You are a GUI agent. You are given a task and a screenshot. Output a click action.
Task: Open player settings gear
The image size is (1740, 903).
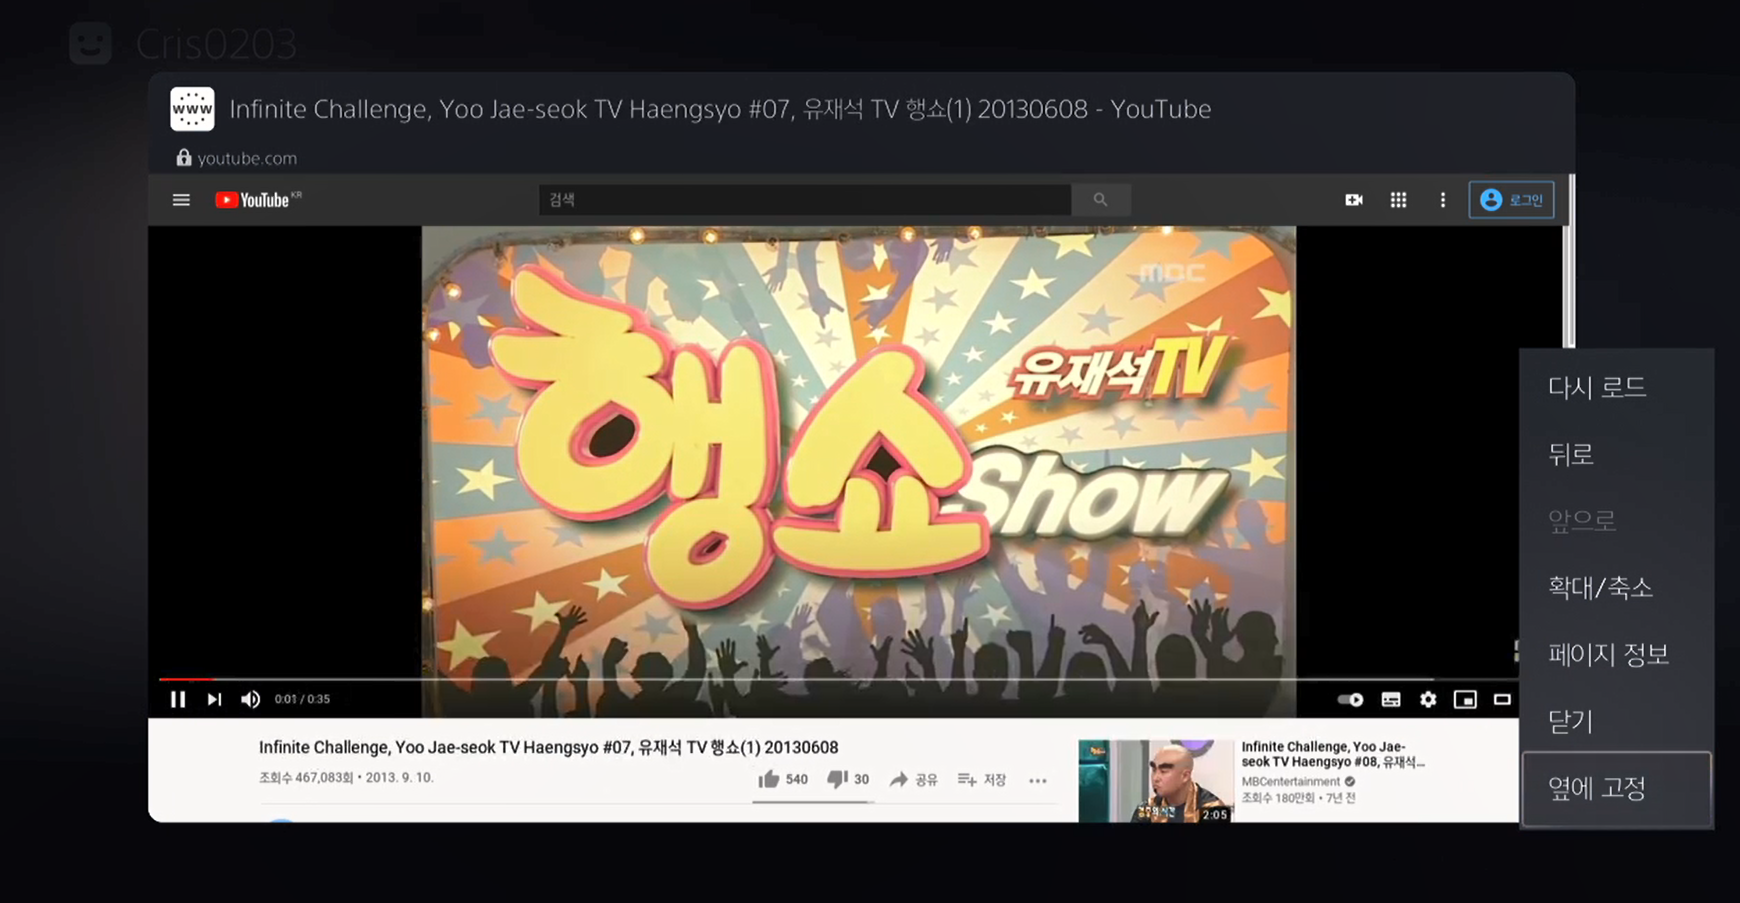[x=1428, y=699]
